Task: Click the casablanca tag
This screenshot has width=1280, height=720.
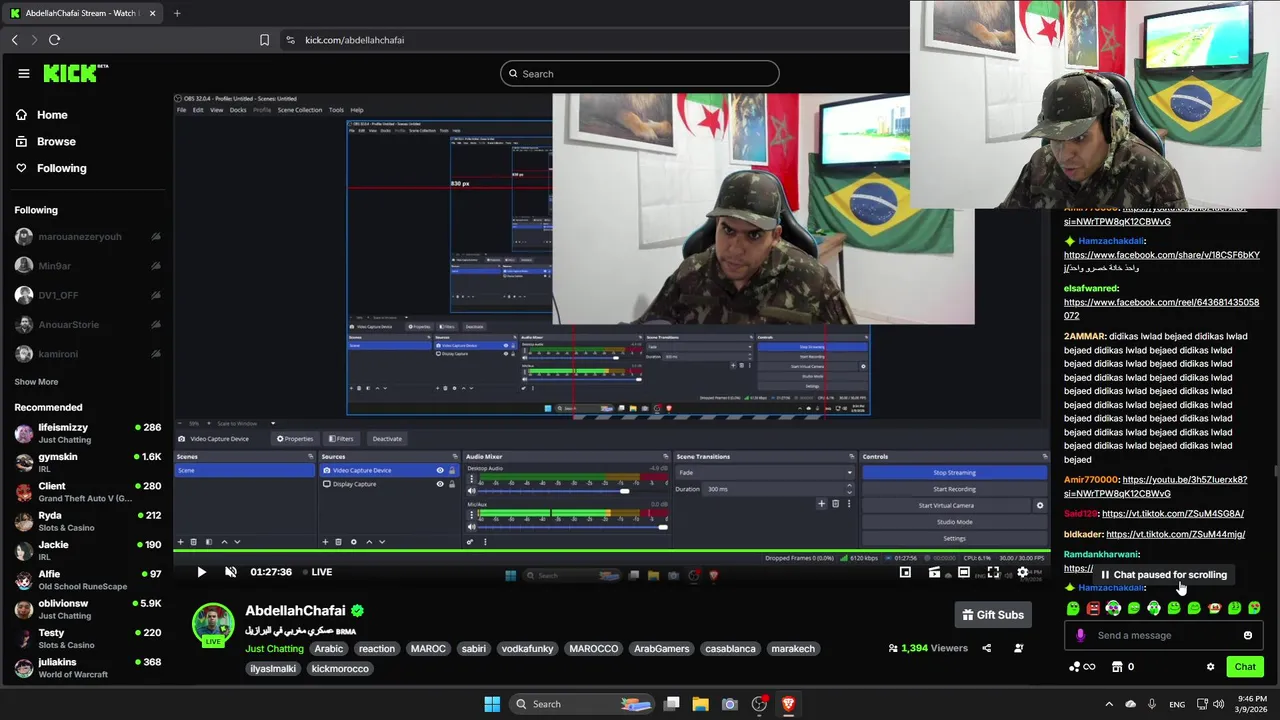Action: [730, 649]
